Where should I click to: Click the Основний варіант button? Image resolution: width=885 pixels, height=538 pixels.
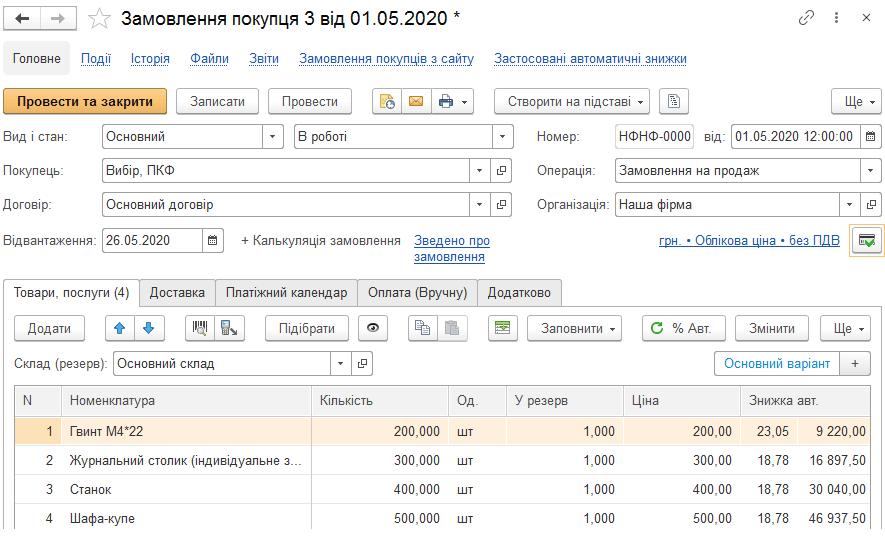point(777,364)
